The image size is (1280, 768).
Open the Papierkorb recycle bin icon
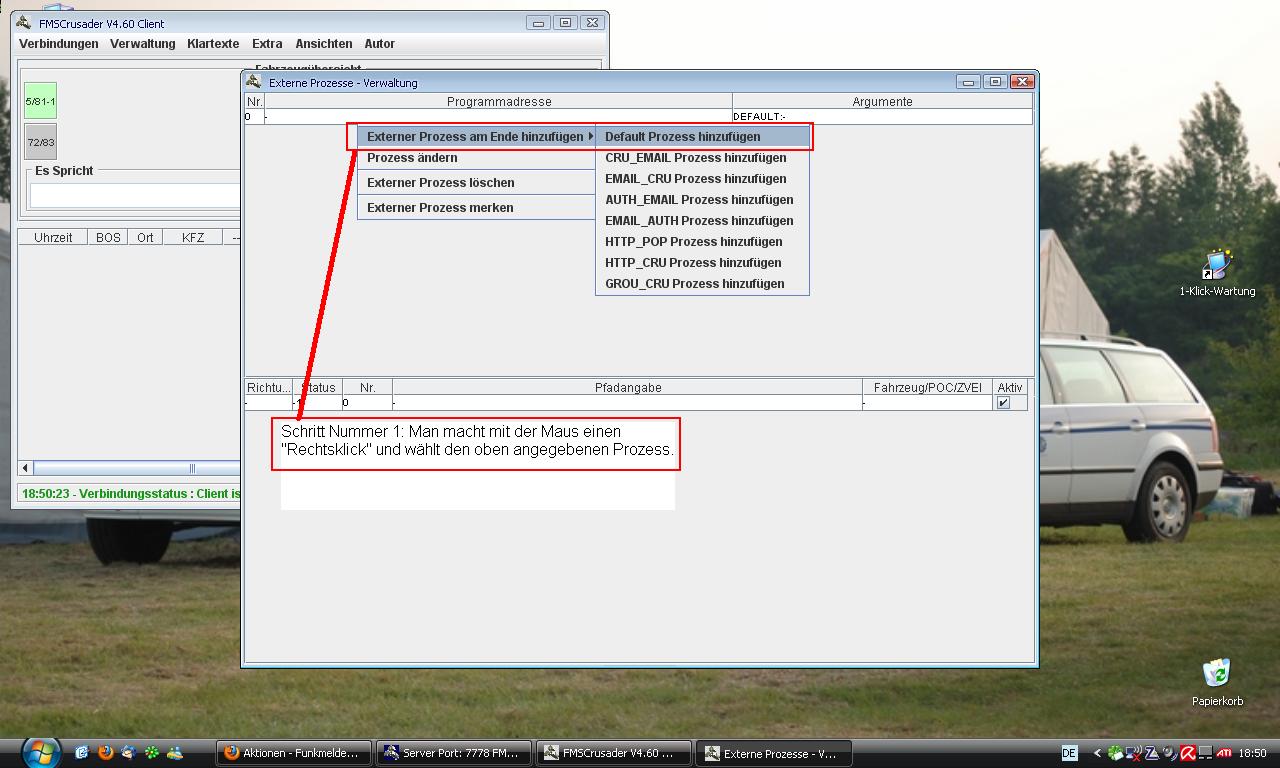[1216, 674]
